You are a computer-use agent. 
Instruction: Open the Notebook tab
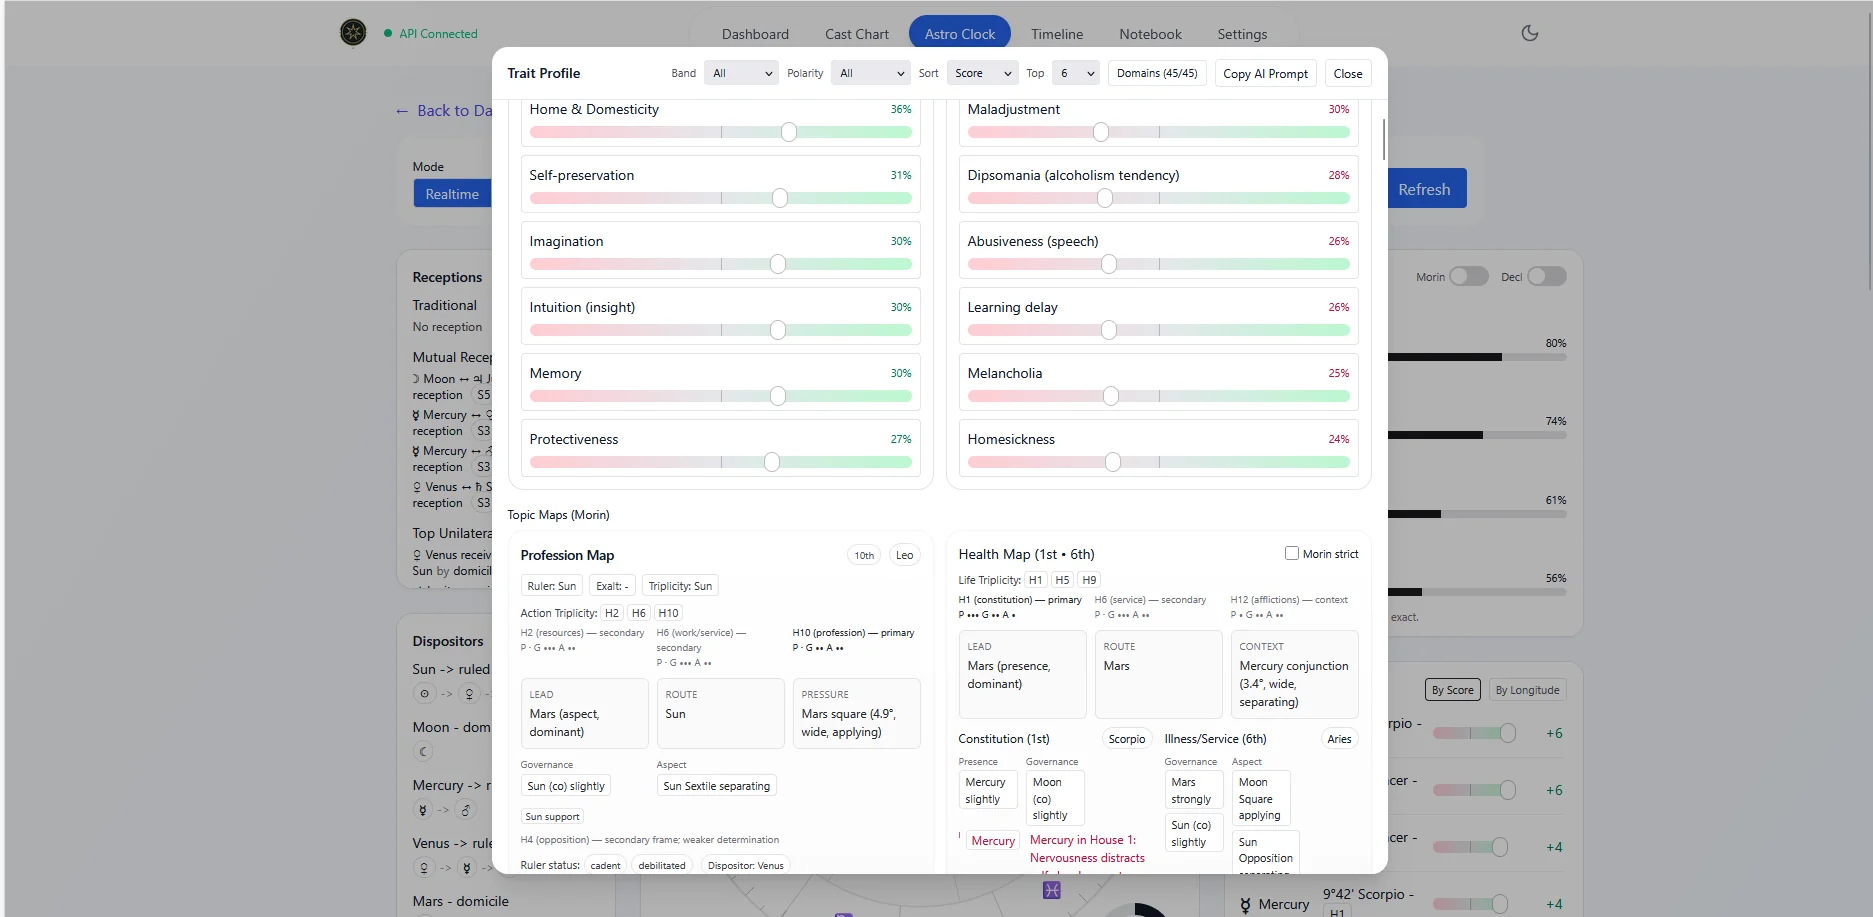pyautogui.click(x=1150, y=33)
